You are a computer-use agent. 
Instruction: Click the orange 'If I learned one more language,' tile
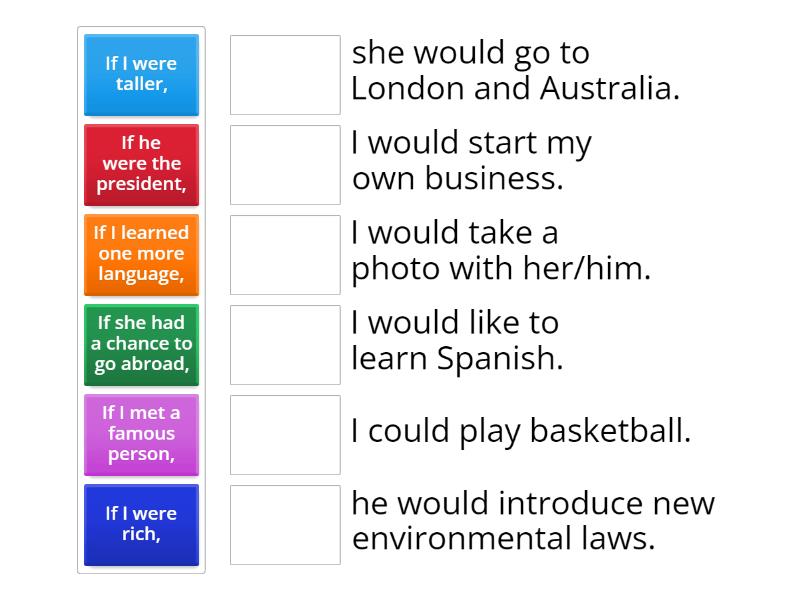click(141, 254)
